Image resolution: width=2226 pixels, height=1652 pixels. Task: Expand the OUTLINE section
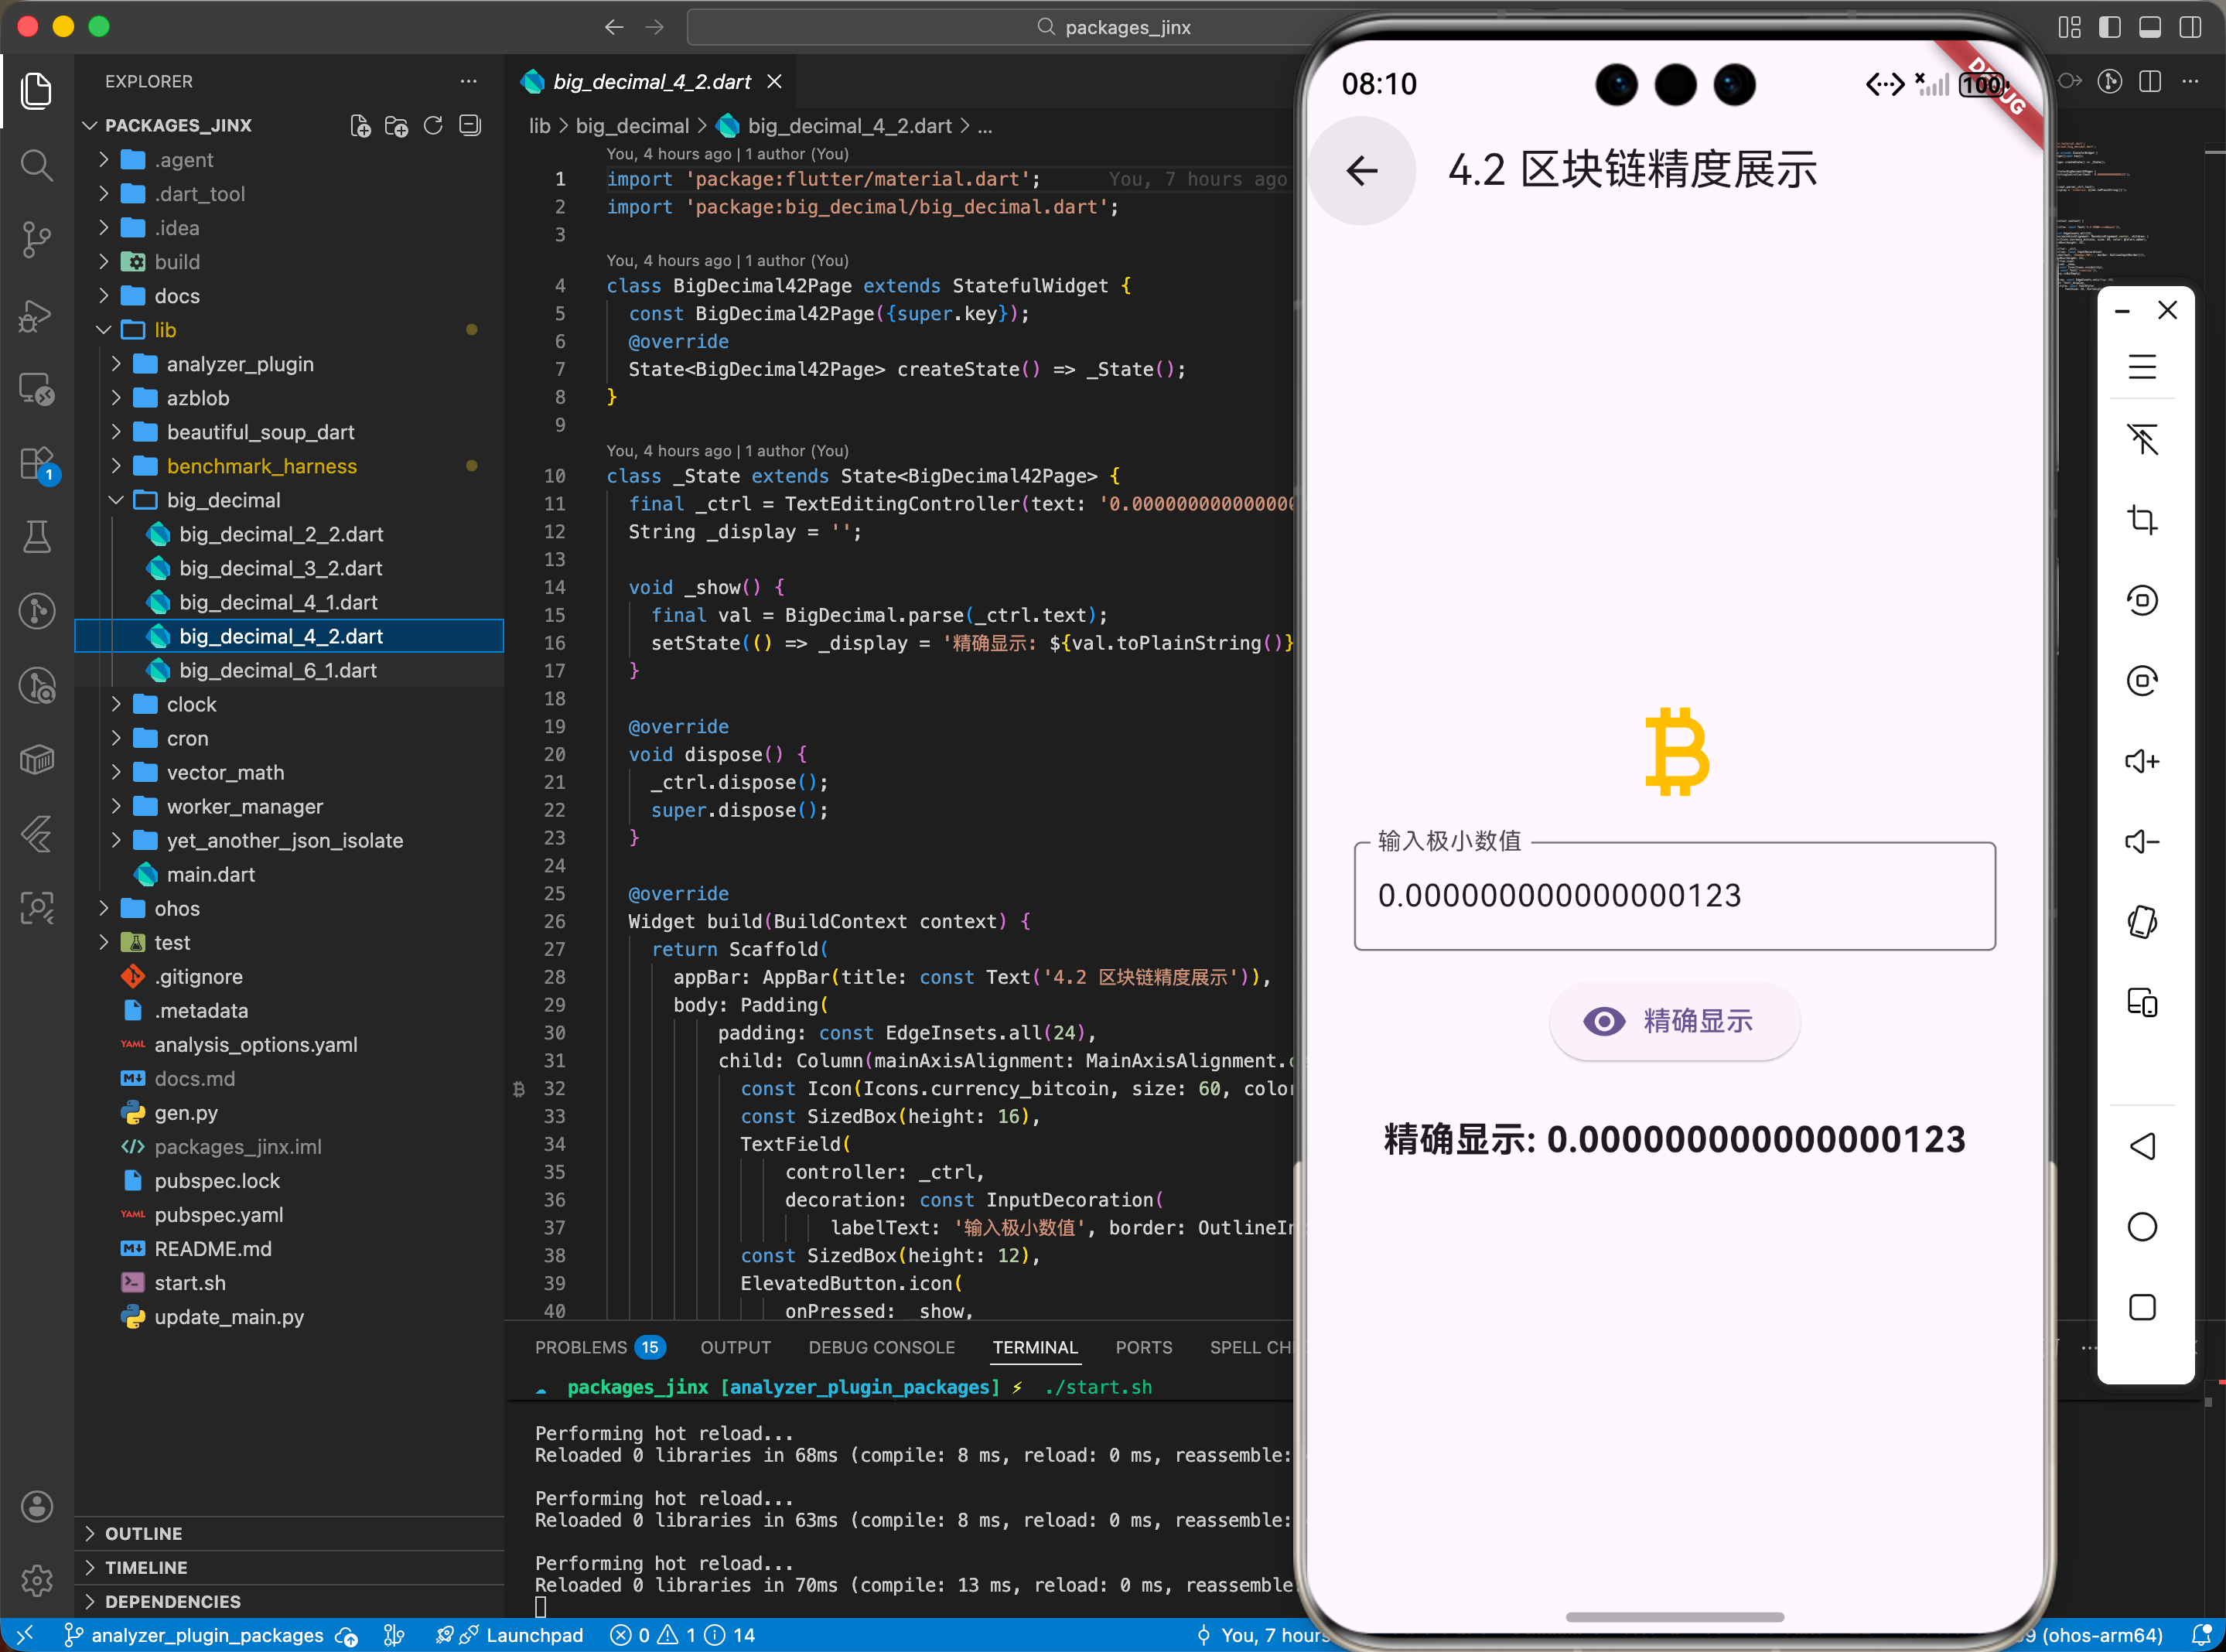(143, 1533)
